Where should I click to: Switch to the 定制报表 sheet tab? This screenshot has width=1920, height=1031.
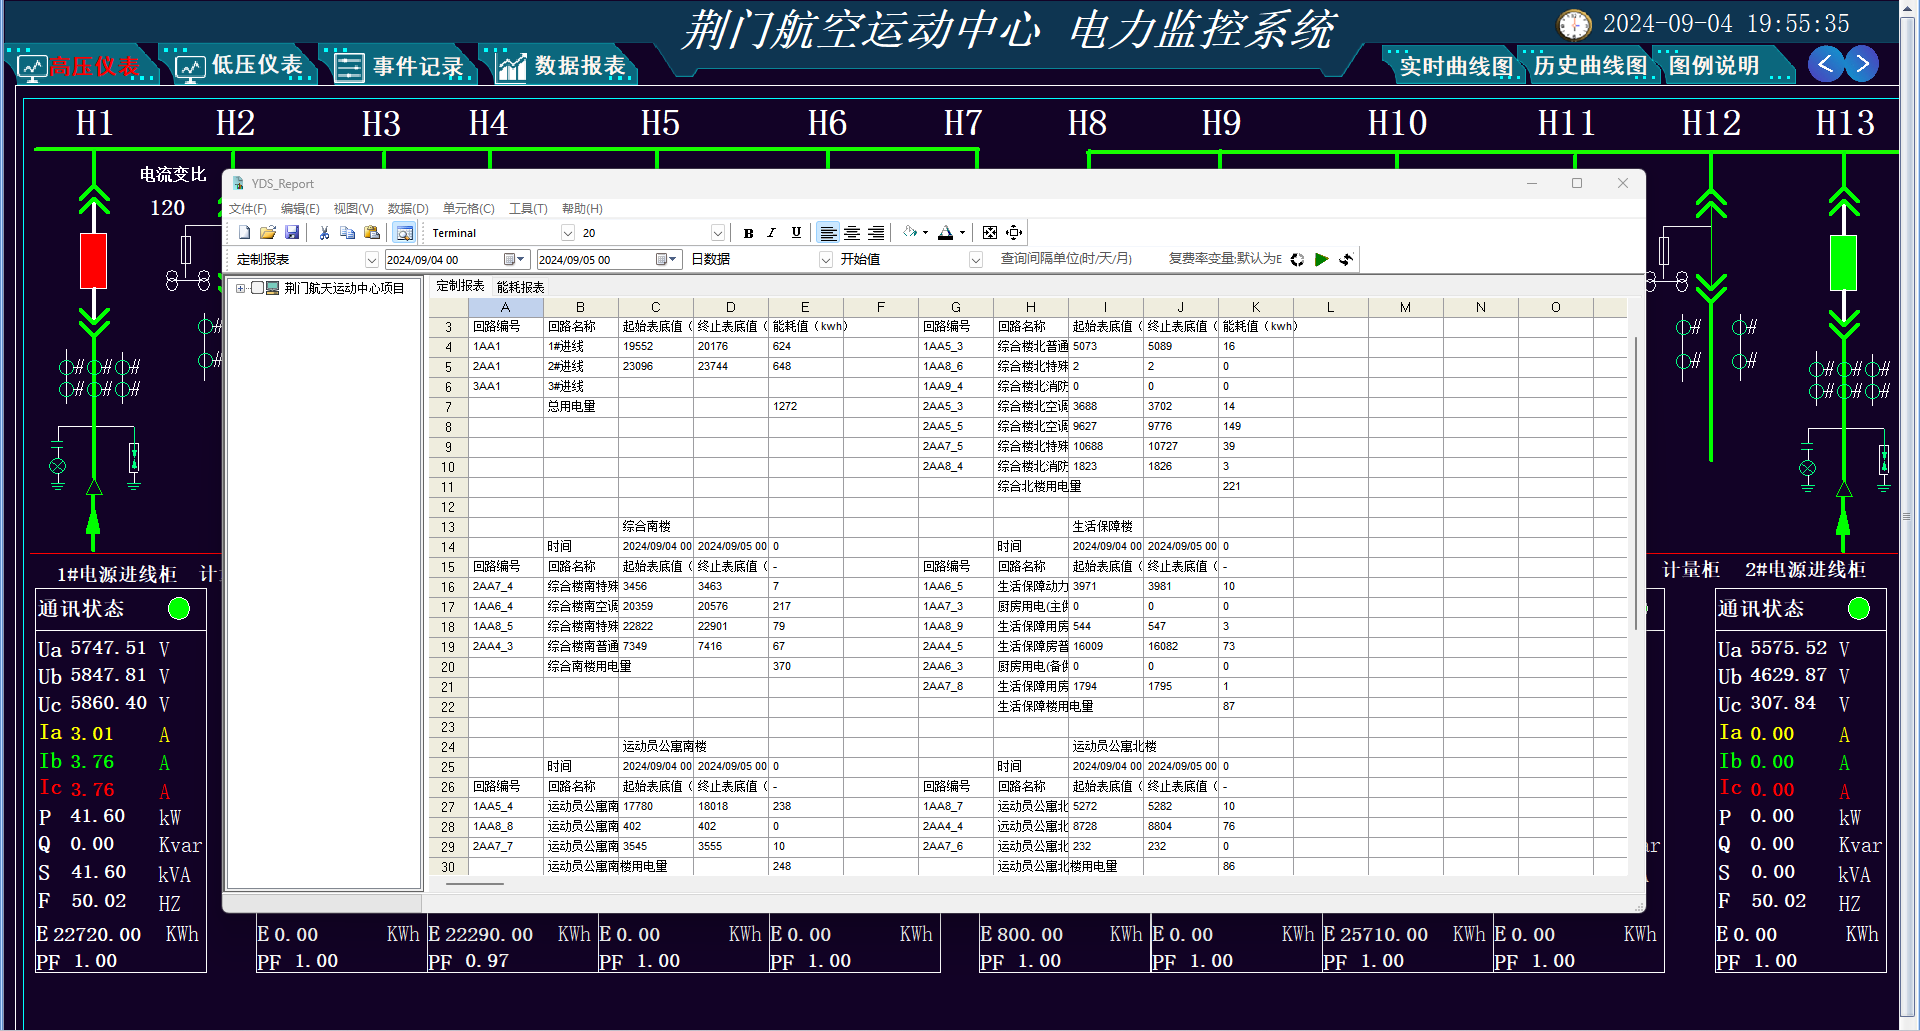coord(460,286)
